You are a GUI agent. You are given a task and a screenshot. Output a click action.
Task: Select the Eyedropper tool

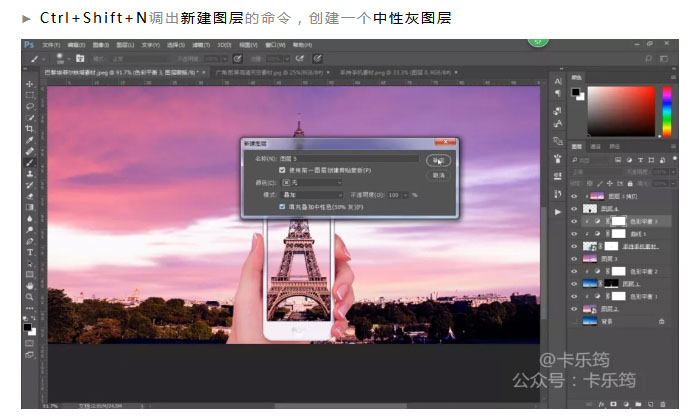point(30,140)
